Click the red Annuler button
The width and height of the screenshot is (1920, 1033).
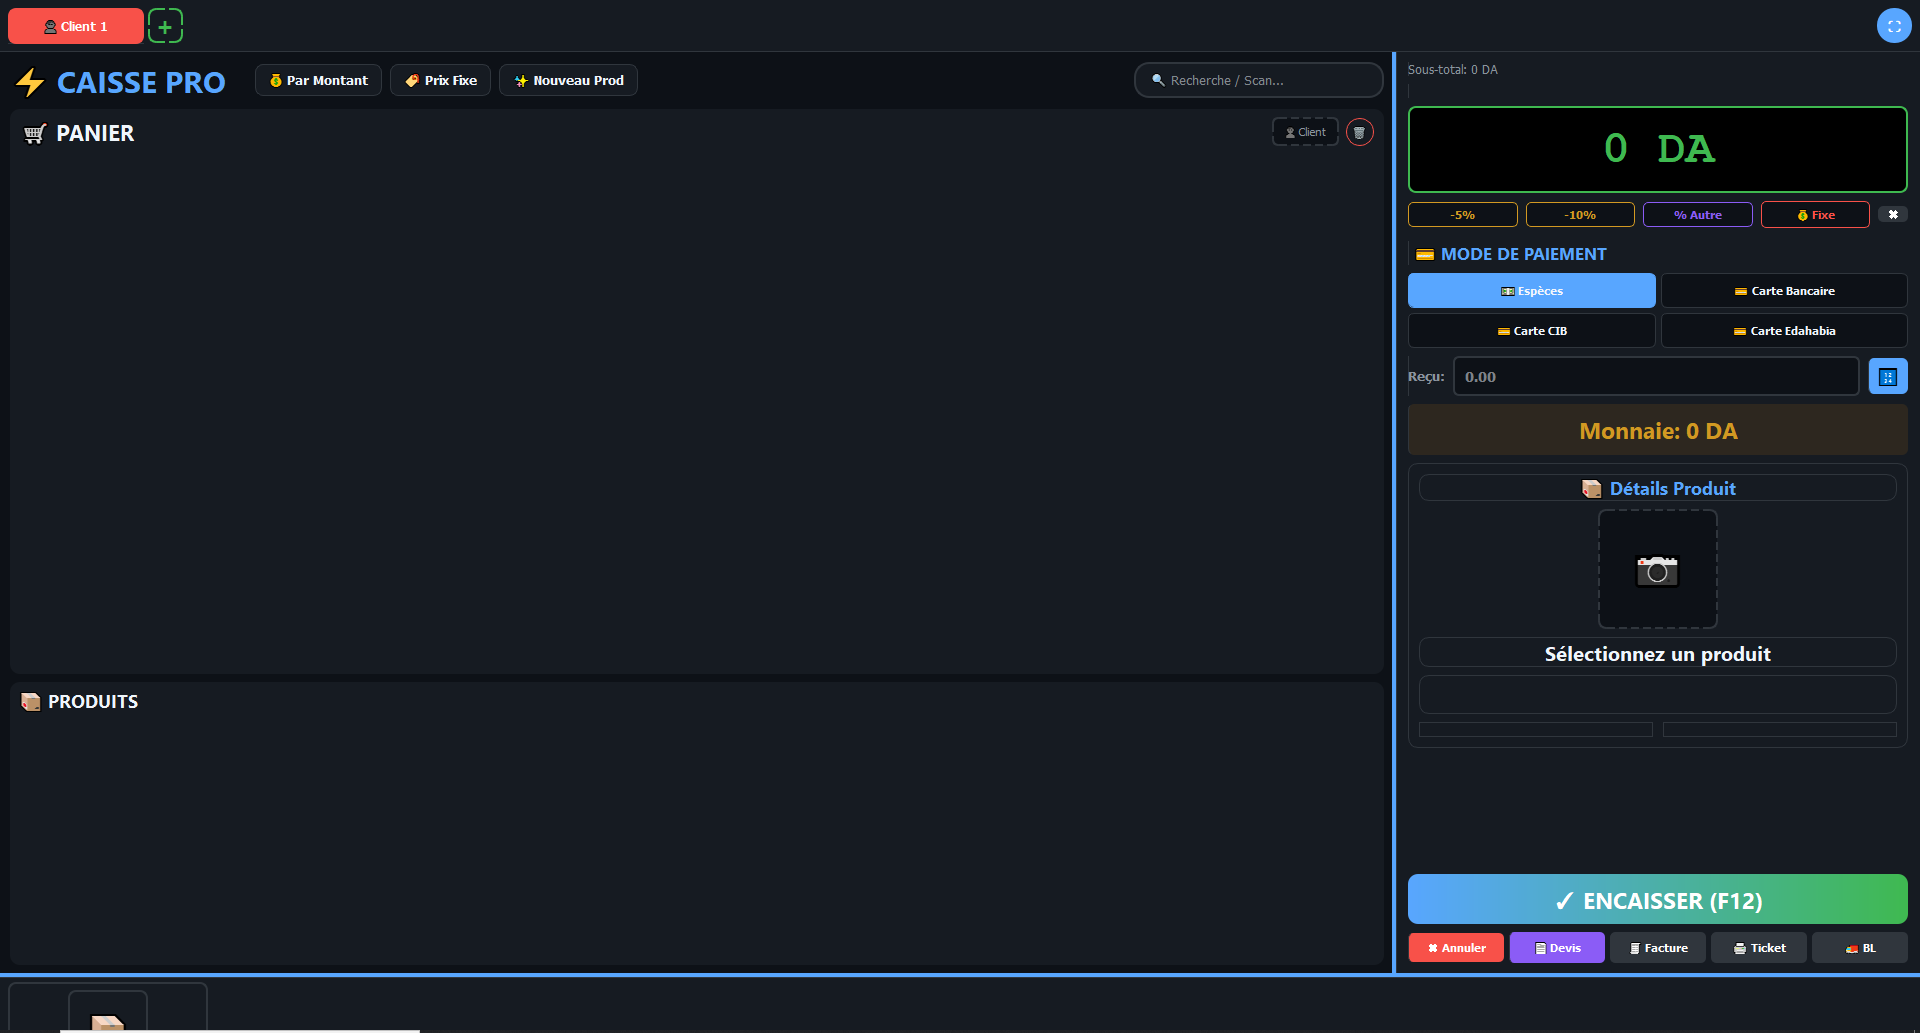(x=1456, y=948)
